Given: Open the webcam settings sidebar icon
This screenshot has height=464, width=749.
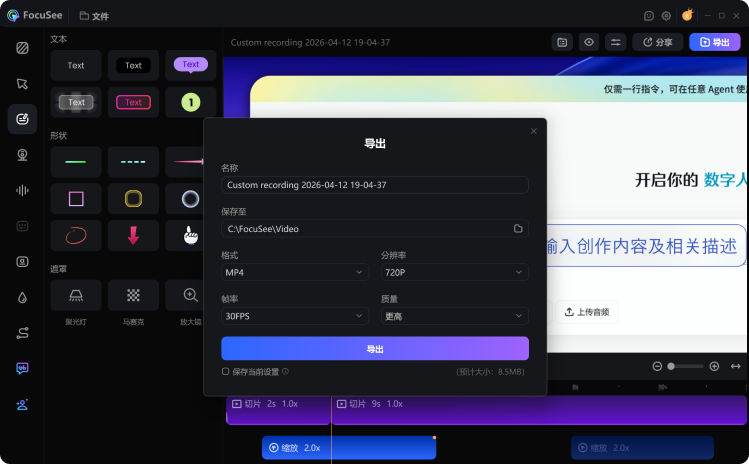Looking at the screenshot, I should 22,155.
